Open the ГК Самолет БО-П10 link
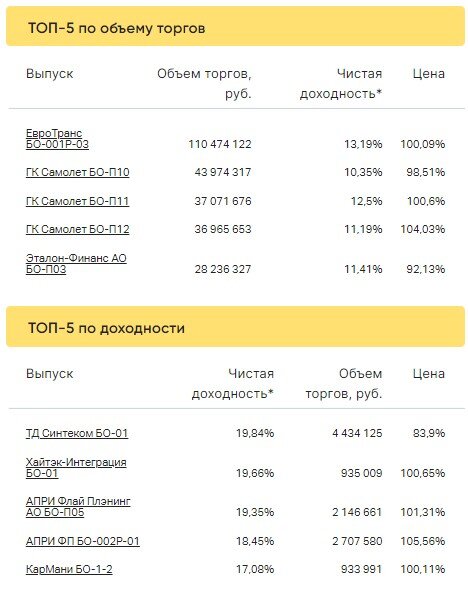This screenshot has width=468, height=591. [78, 172]
